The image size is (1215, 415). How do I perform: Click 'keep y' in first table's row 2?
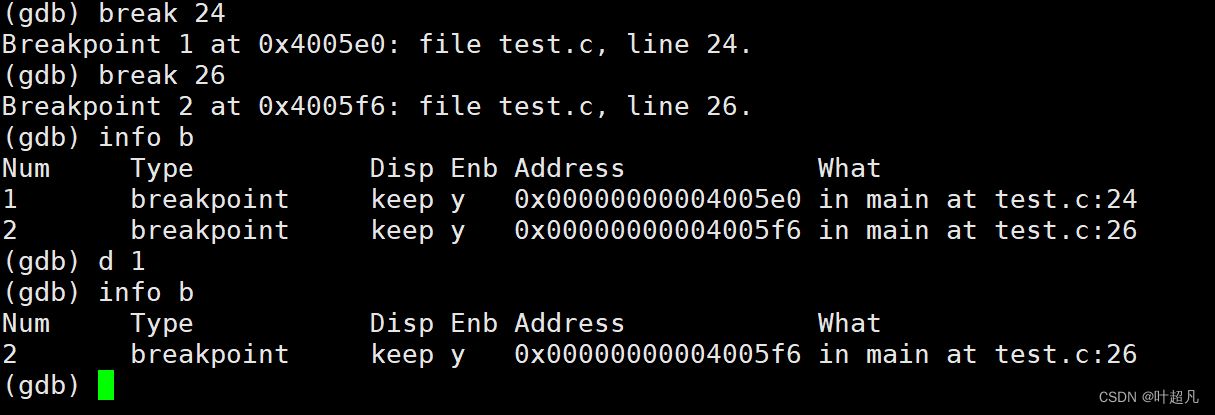[x=417, y=231]
